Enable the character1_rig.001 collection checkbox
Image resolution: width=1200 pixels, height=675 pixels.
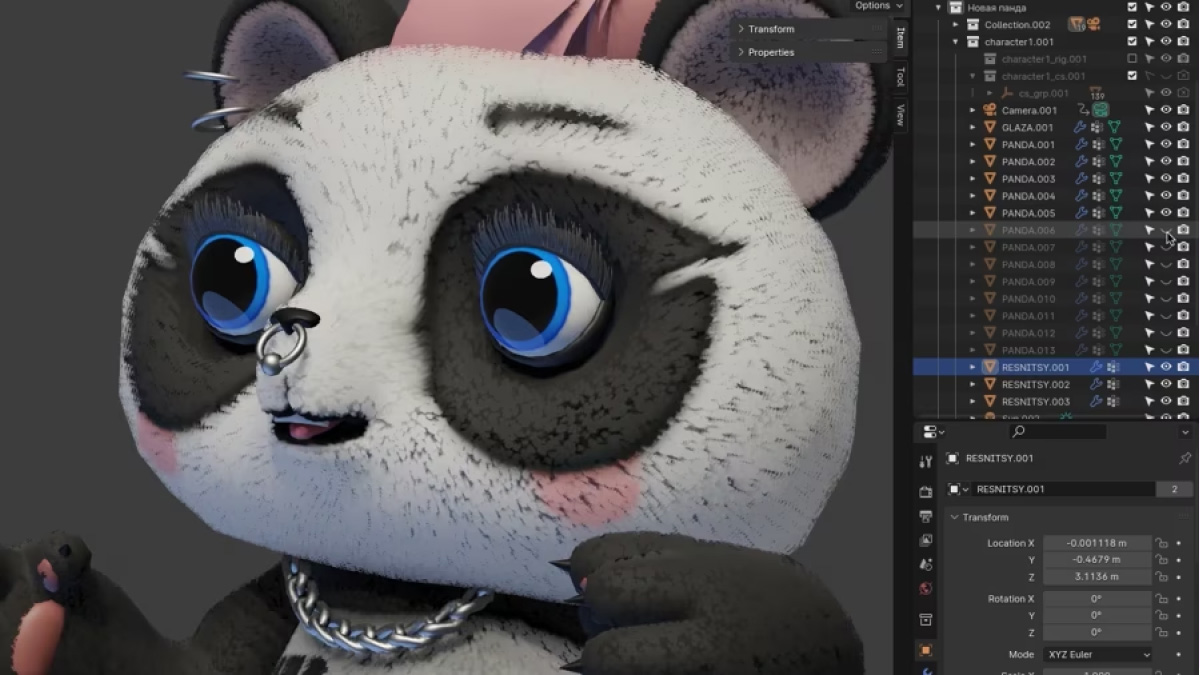[1132, 59]
